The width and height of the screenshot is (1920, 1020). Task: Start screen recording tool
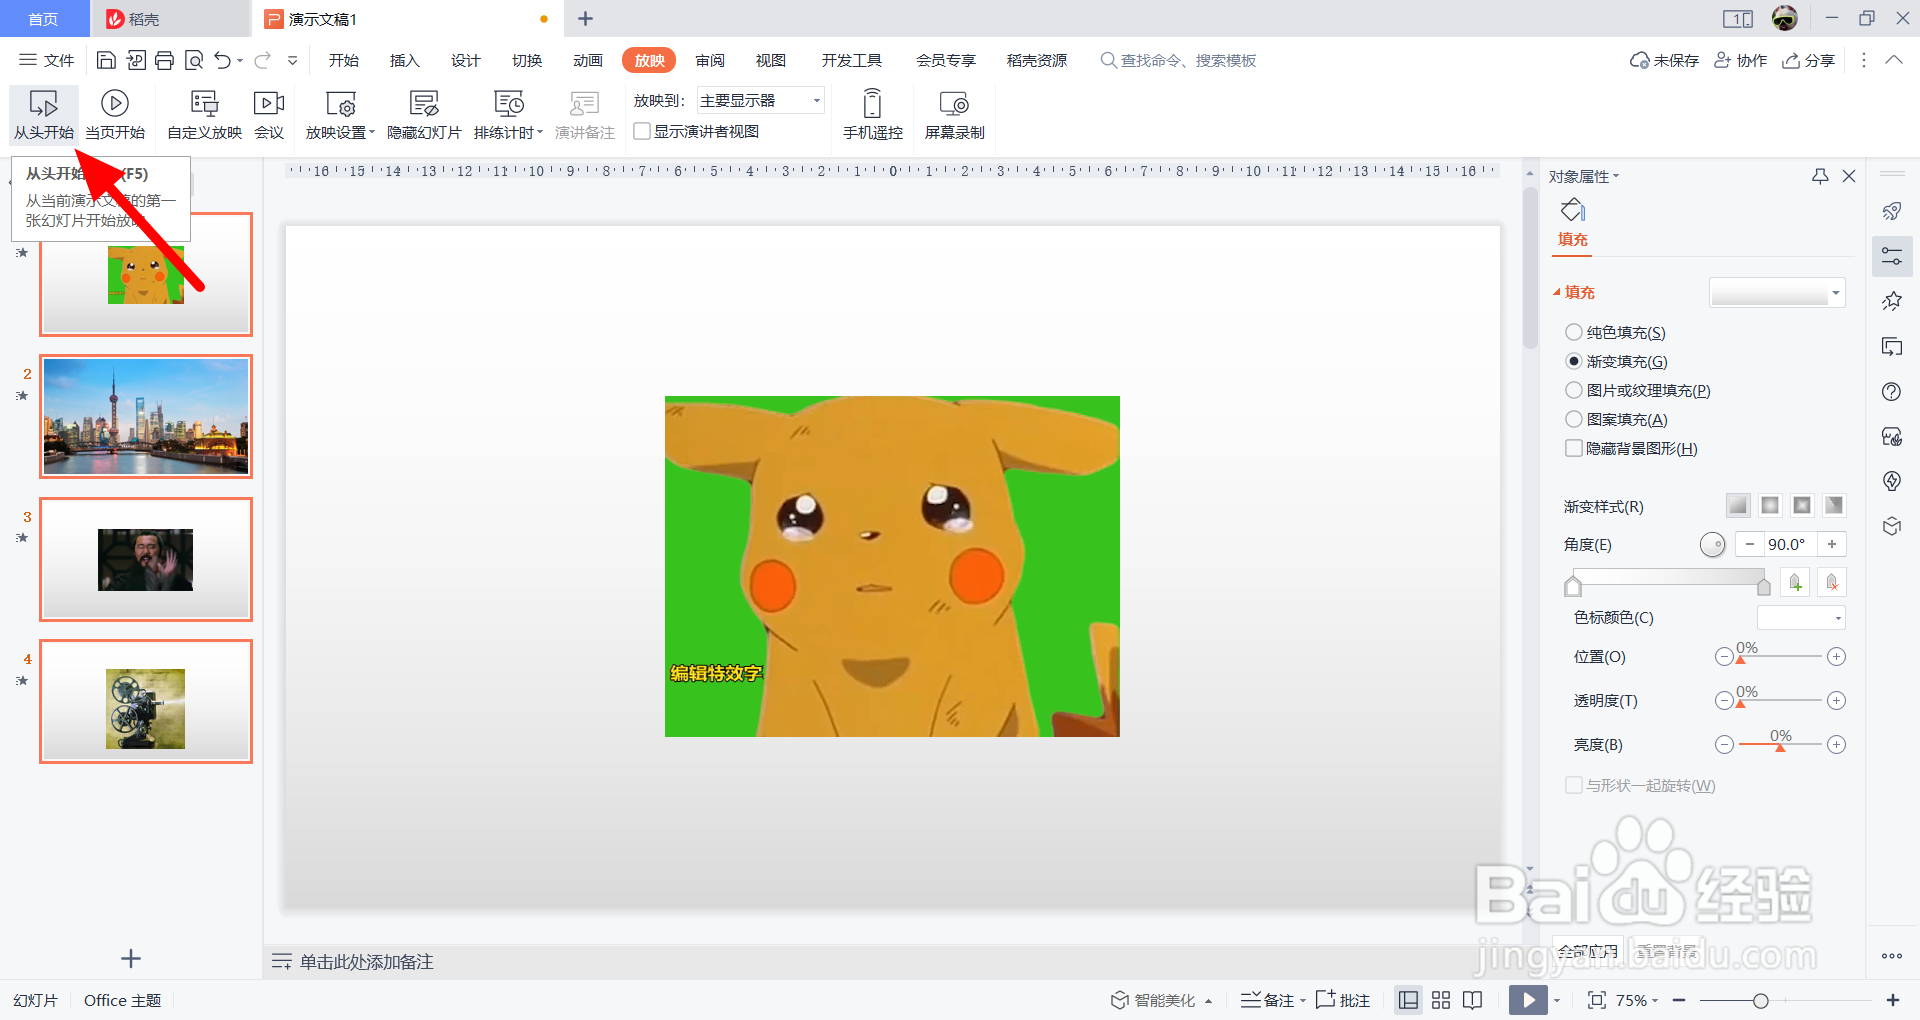click(x=954, y=114)
